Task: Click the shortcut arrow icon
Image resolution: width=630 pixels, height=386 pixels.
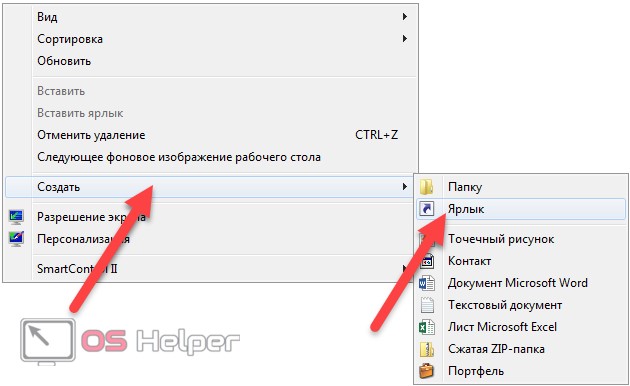Action: pos(427,209)
